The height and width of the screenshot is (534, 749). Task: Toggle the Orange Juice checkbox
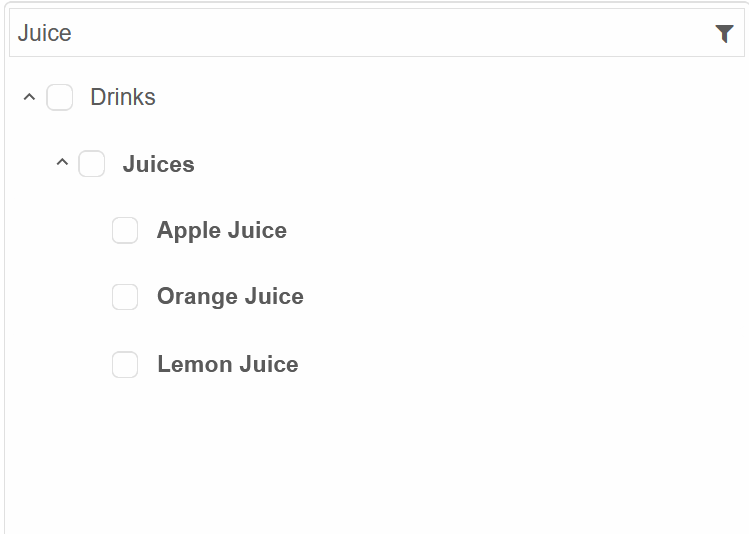[125, 297]
